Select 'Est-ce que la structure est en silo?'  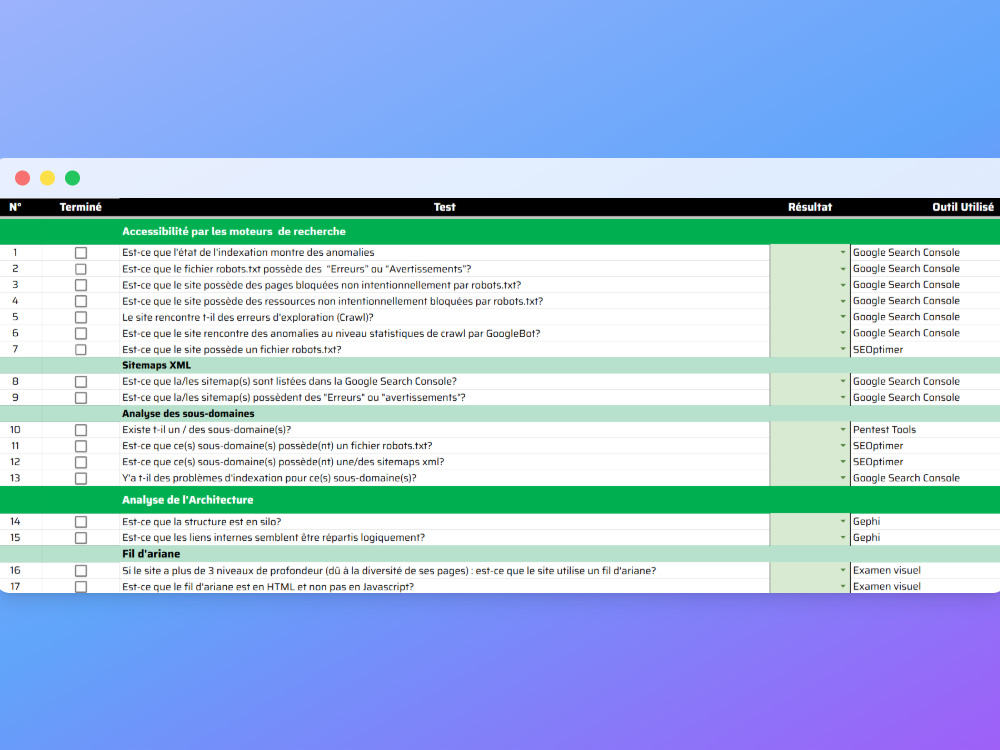[x=445, y=522]
